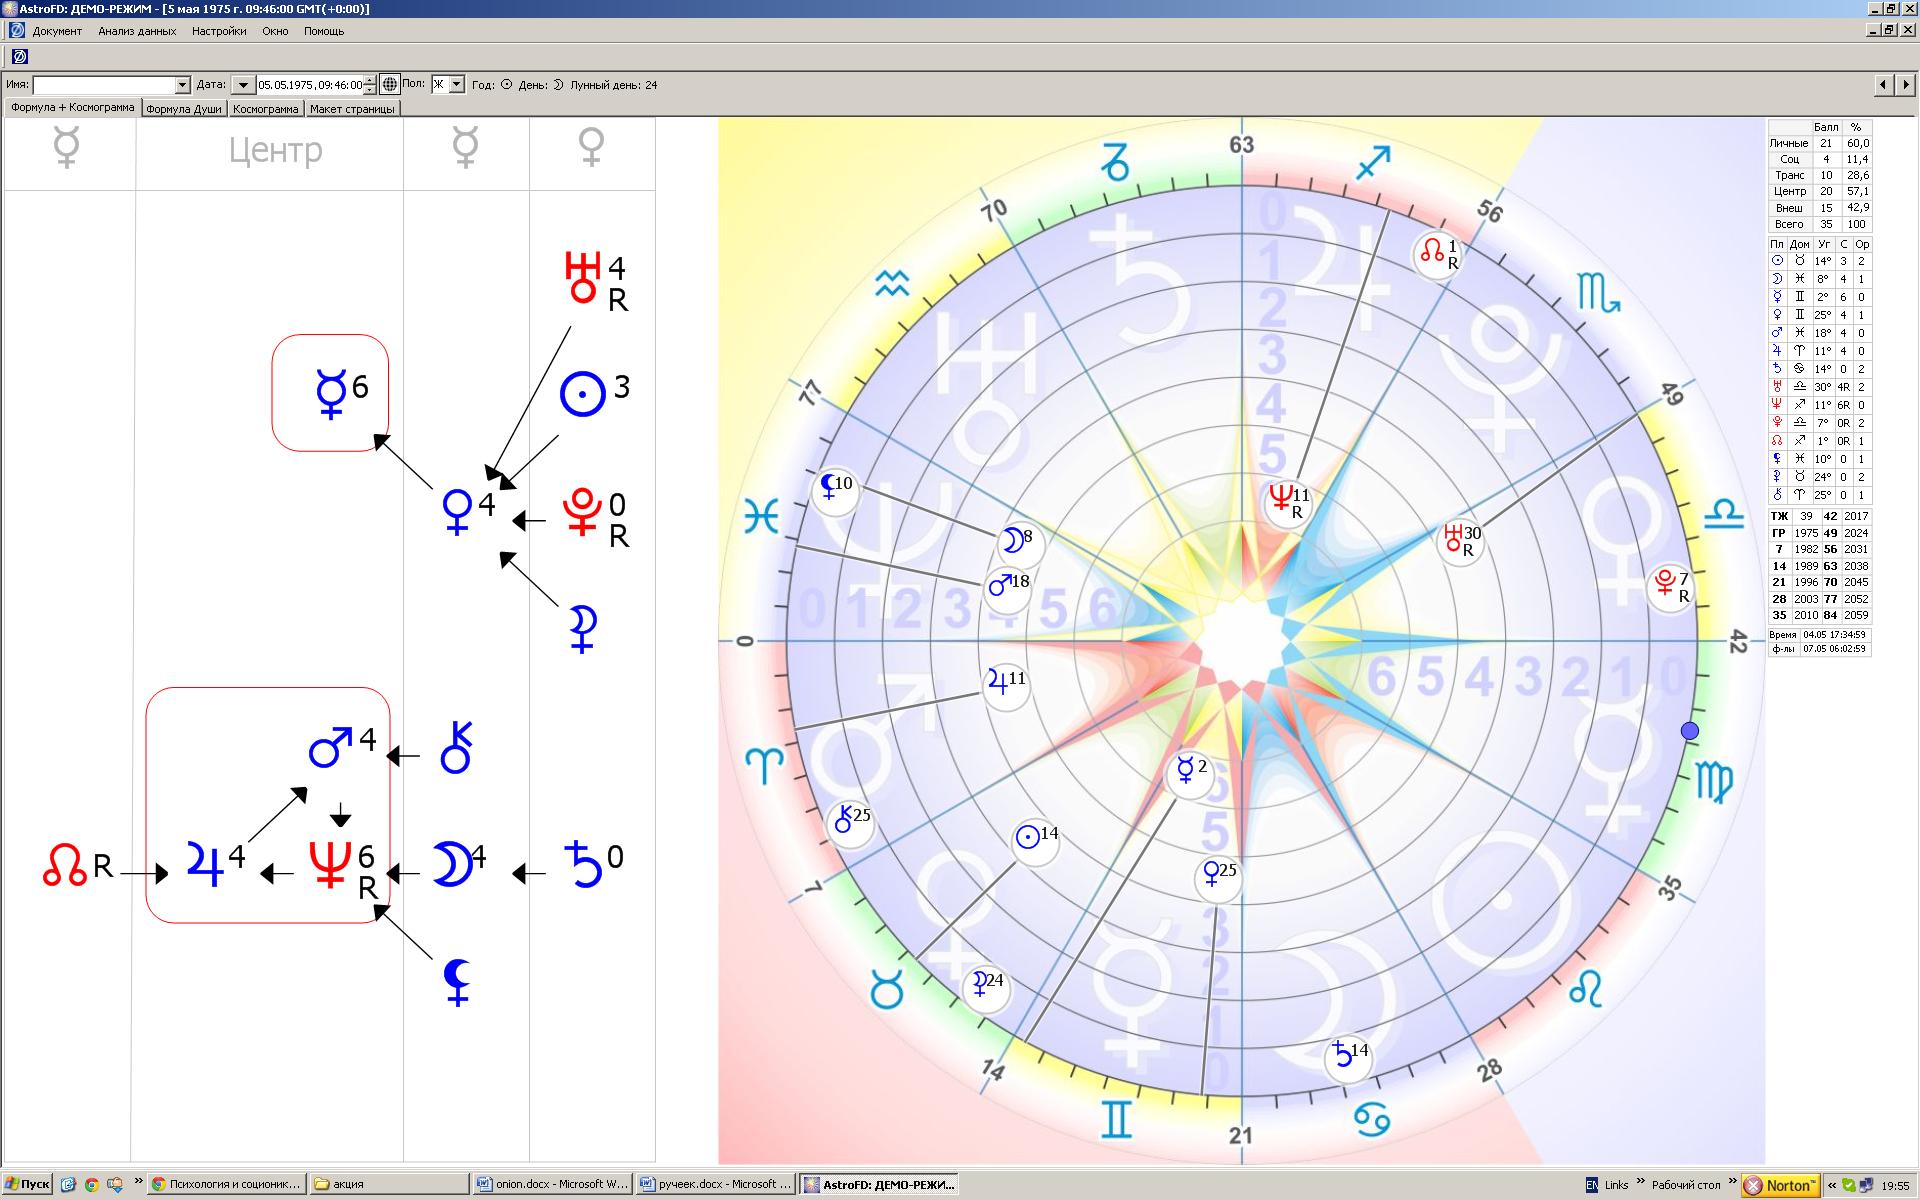
Task: Click the globe location icon
Action: 390,85
